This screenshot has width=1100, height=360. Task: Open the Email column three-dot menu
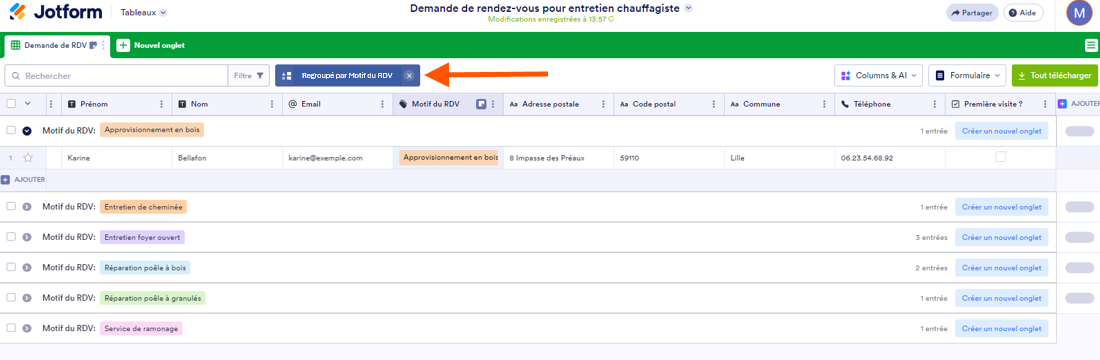click(382, 104)
